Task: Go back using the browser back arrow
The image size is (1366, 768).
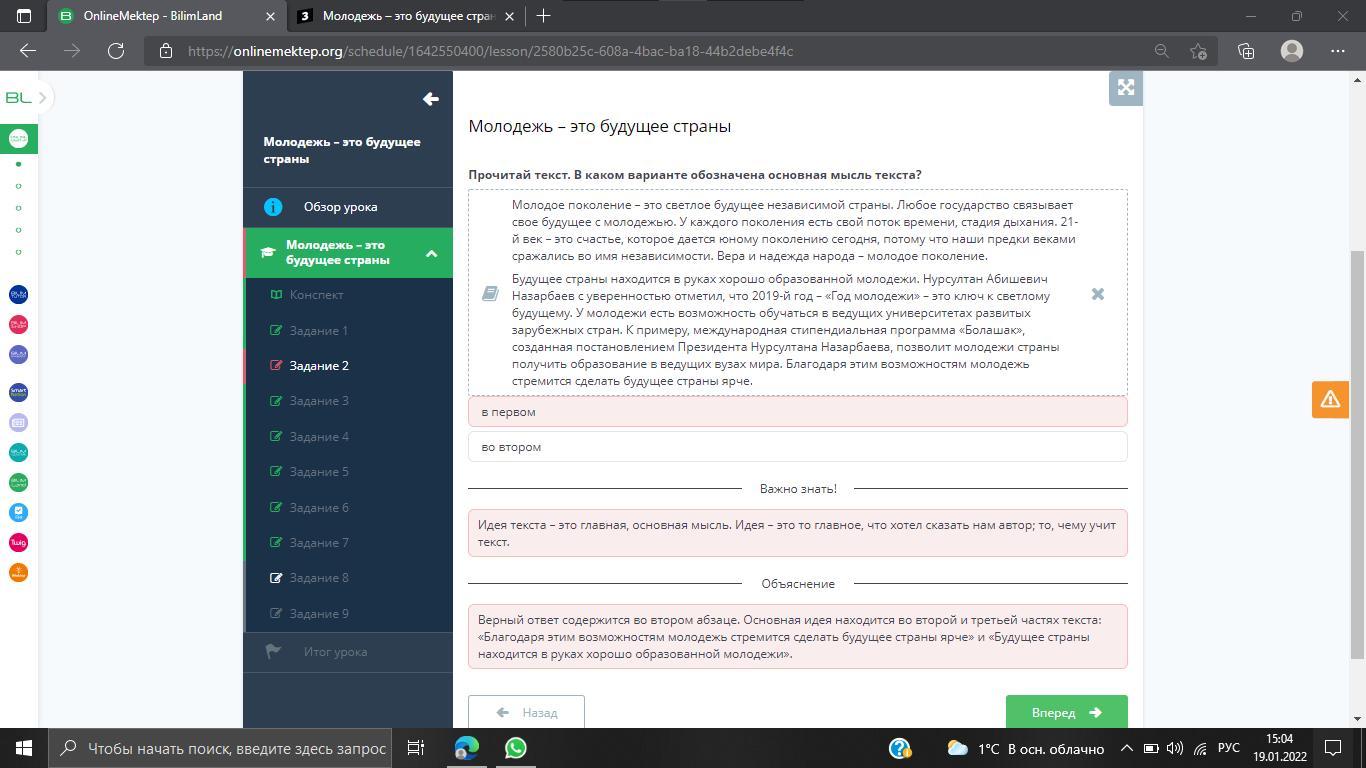Action: click(28, 51)
